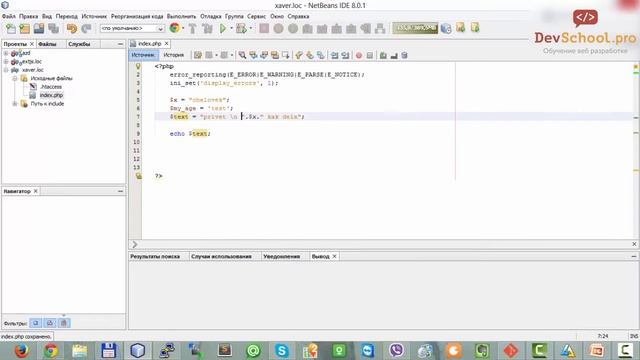Click the profiler icon beside memory bar
This screenshot has height=360, width=640.
coord(446,28)
